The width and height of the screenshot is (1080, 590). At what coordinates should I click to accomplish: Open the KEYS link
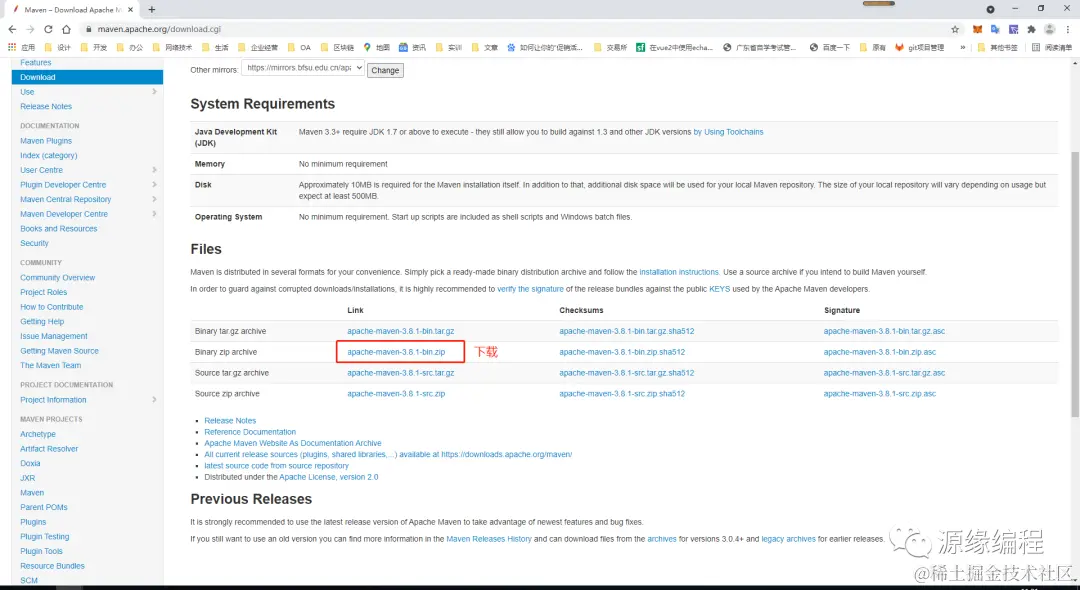pyautogui.click(x=719, y=289)
